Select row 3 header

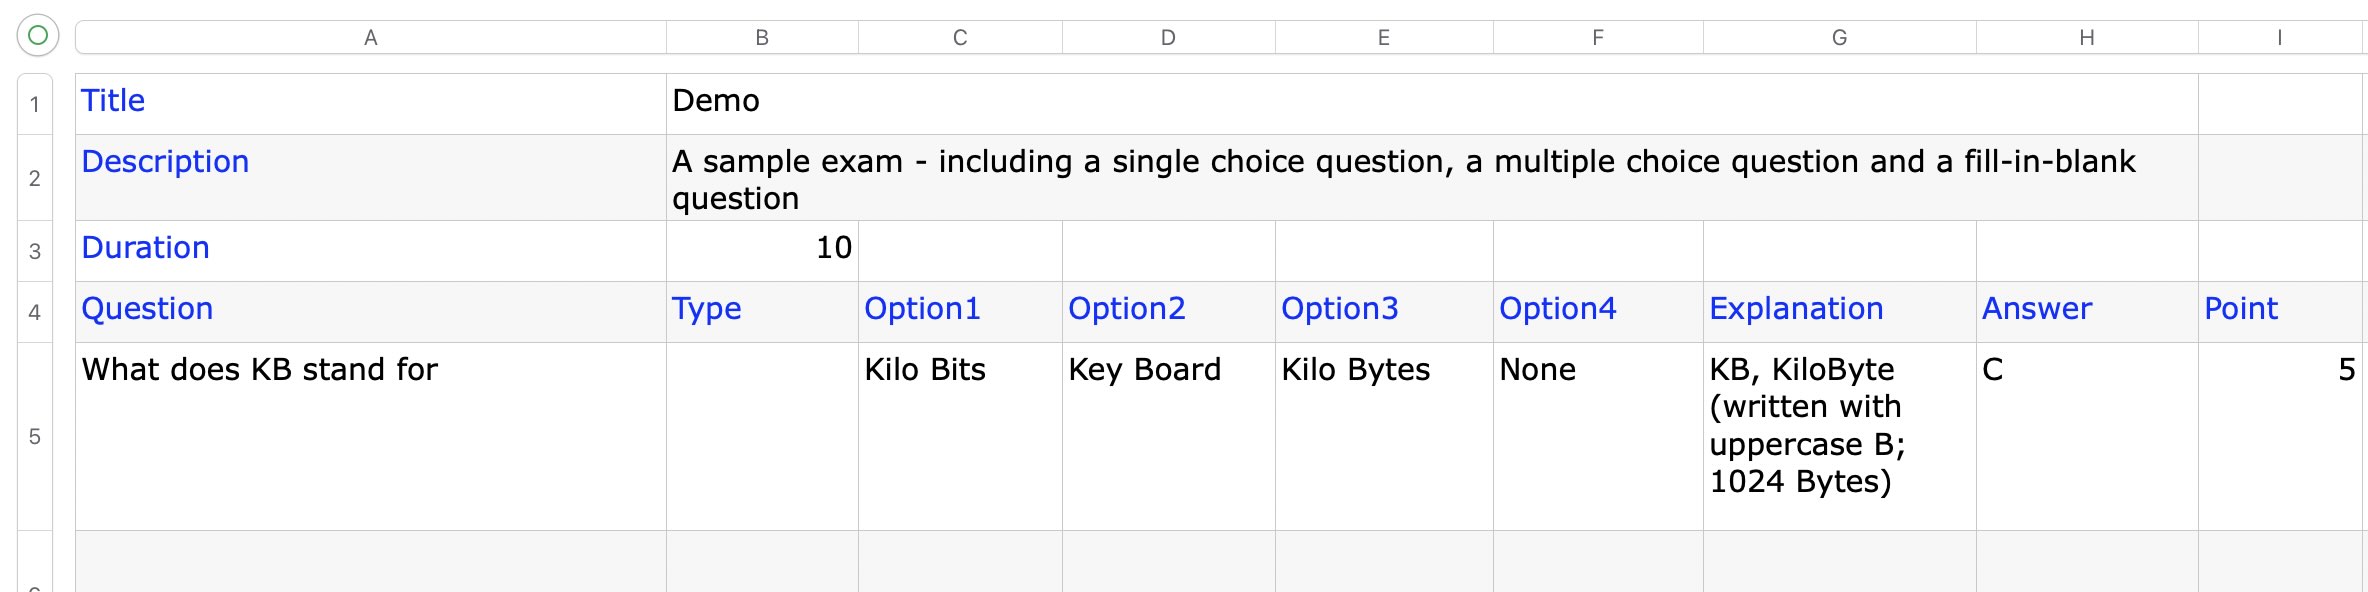pos(35,251)
